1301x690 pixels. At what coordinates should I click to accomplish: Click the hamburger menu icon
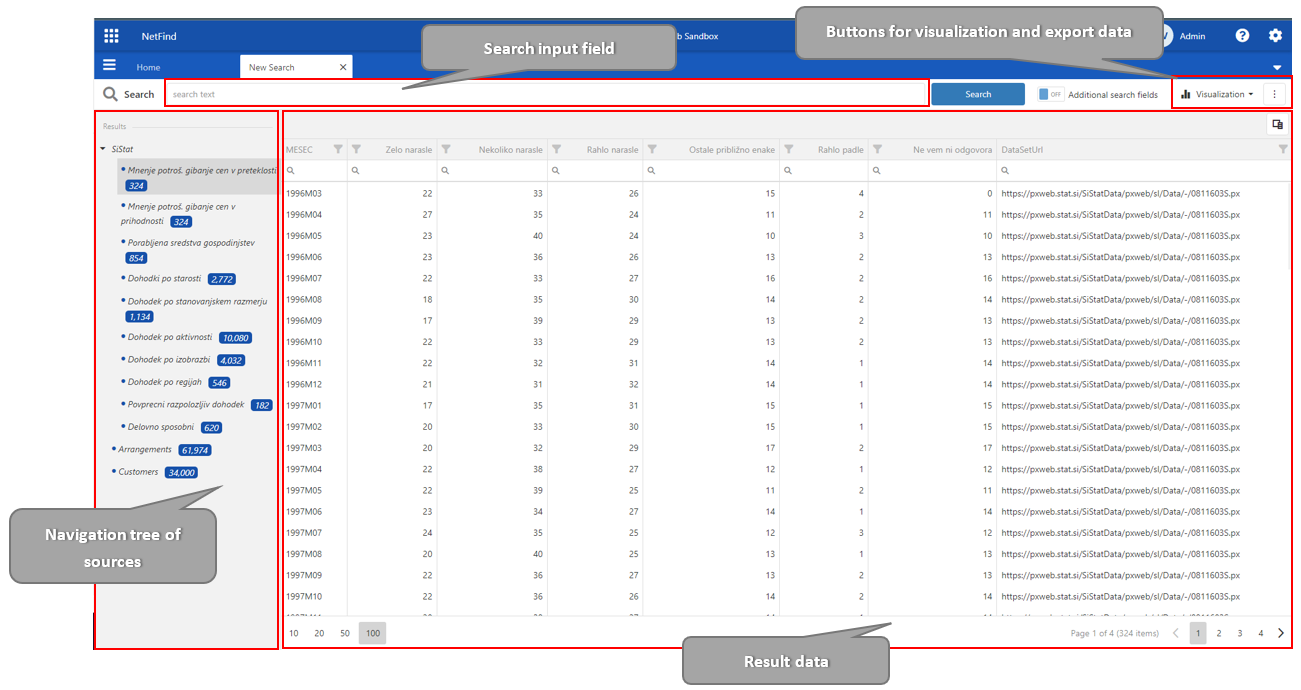tap(110, 66)
